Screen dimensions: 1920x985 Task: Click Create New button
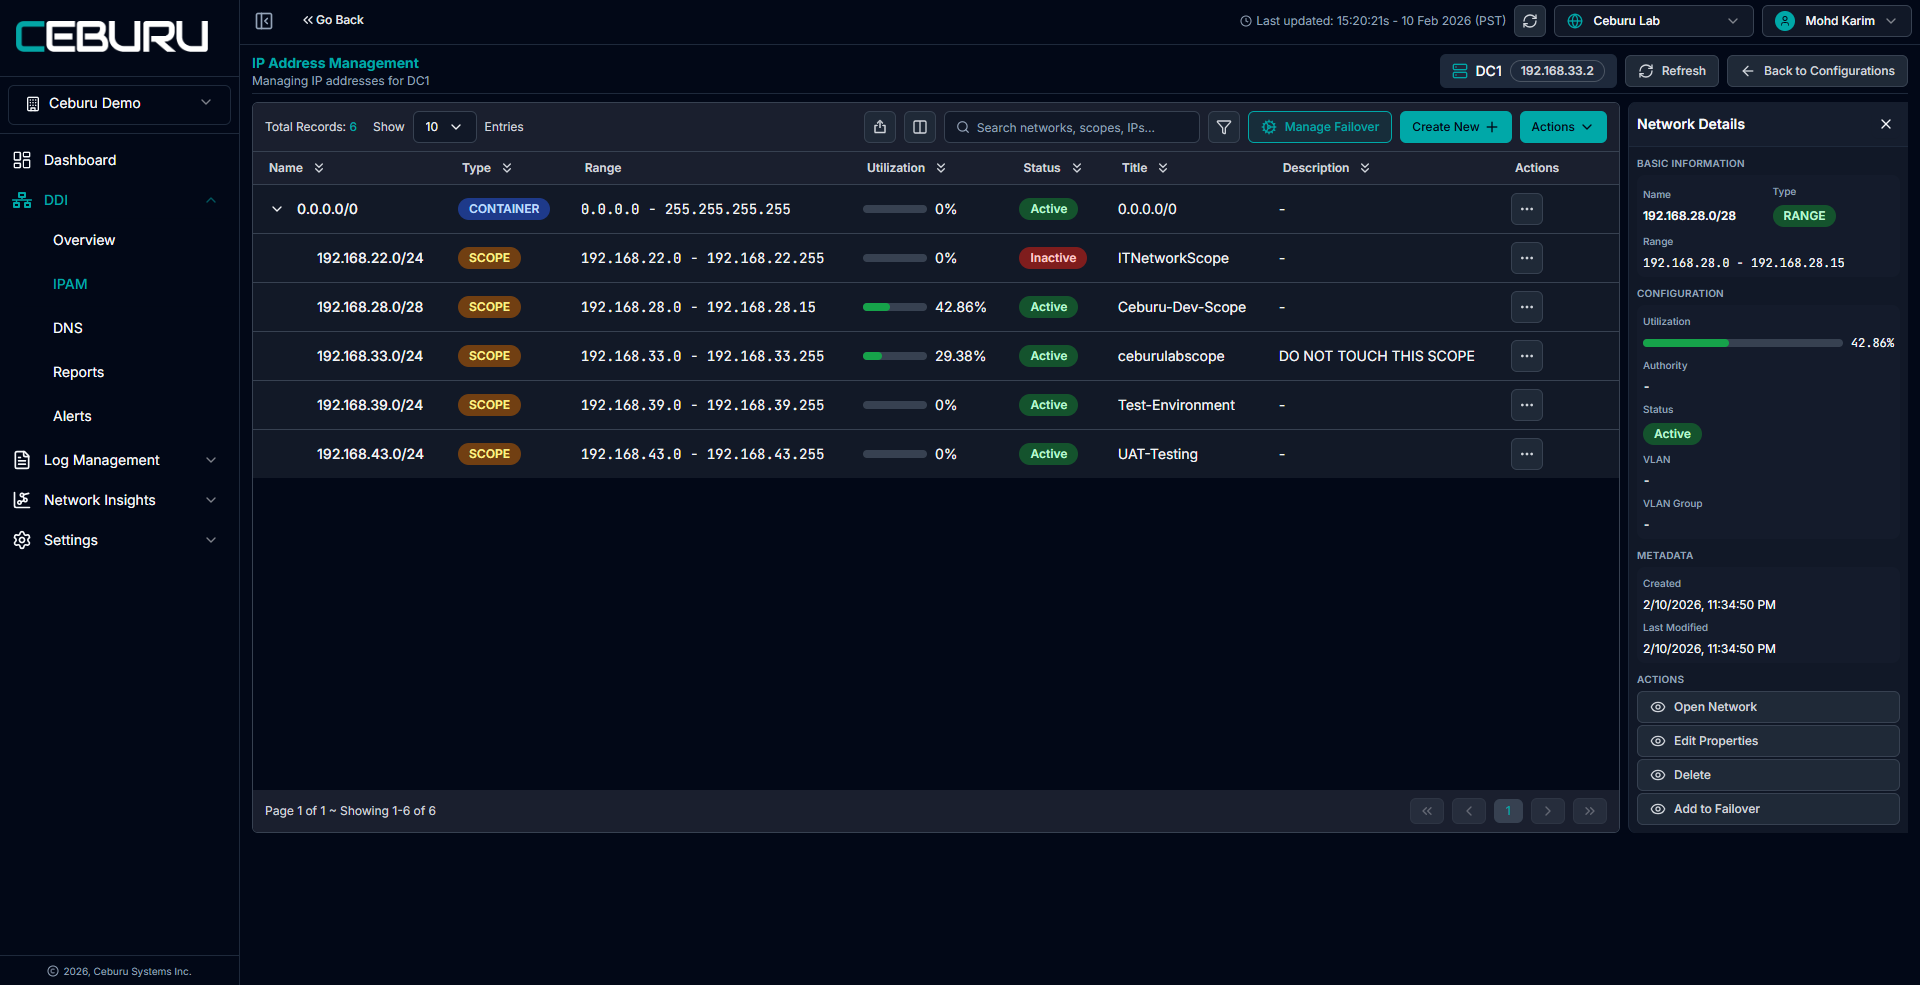[1456, 127]
